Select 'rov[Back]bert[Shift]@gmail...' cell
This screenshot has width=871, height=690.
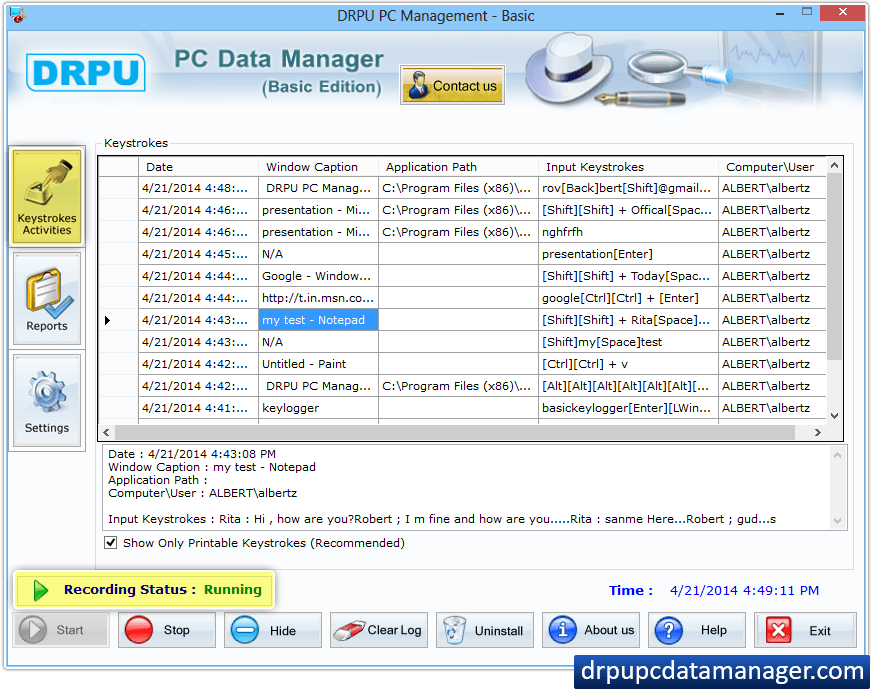click(x=628, y=188)
